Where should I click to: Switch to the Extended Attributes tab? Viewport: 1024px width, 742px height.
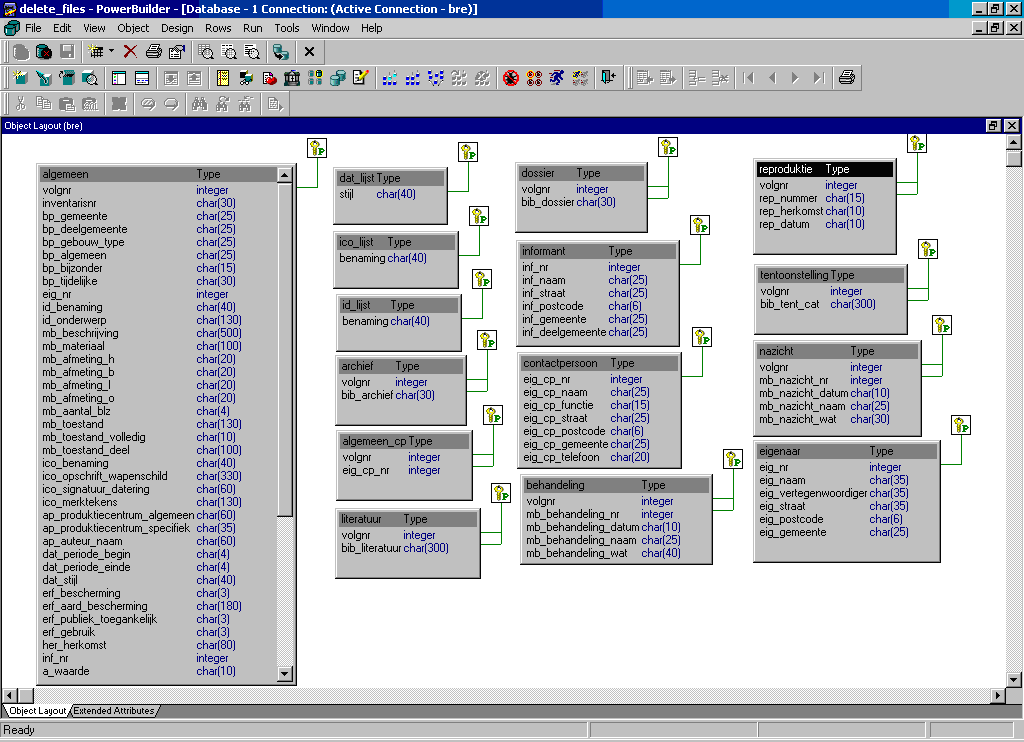click(x=113, y=711)
